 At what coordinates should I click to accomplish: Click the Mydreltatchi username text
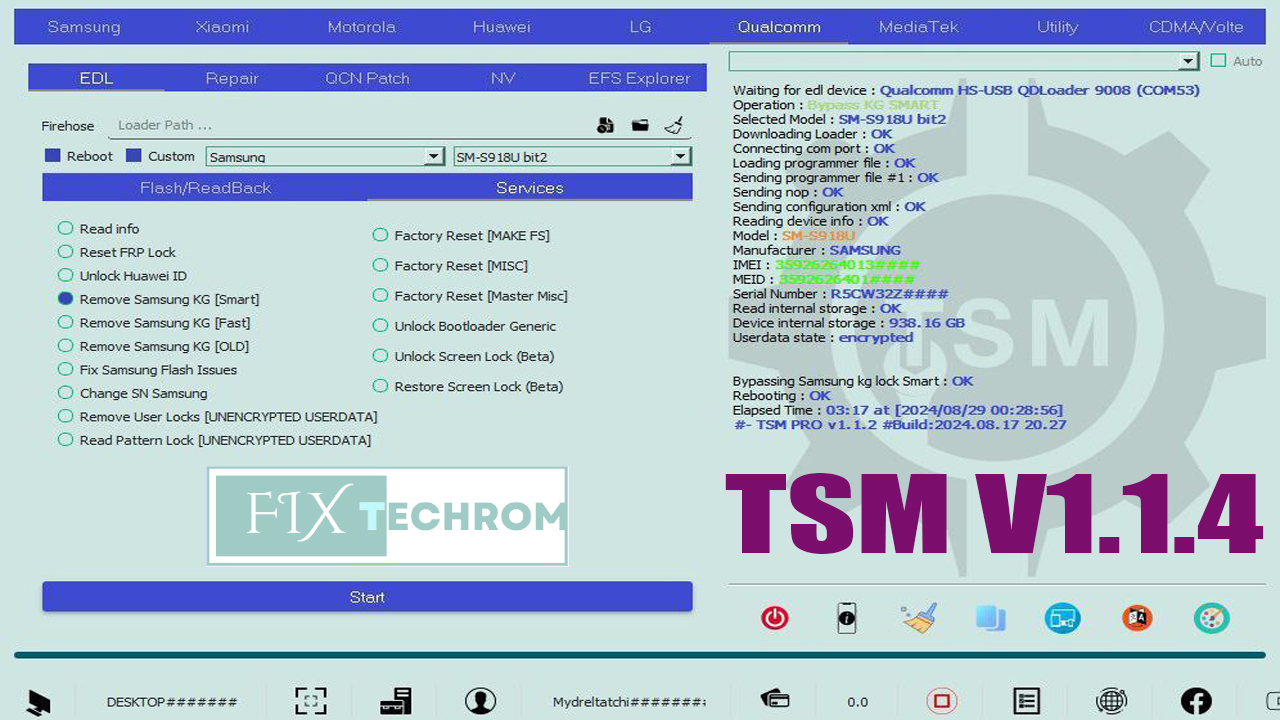click(x=629, y=702)
